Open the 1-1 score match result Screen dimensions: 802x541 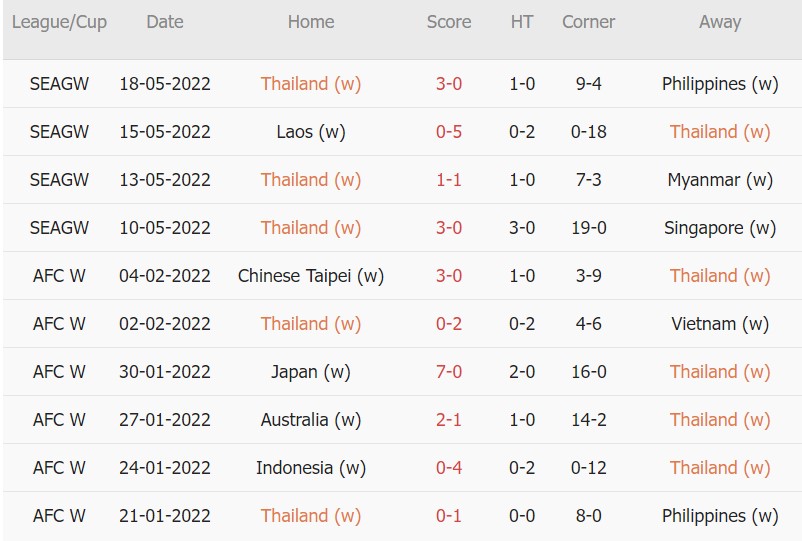[449, 180]
